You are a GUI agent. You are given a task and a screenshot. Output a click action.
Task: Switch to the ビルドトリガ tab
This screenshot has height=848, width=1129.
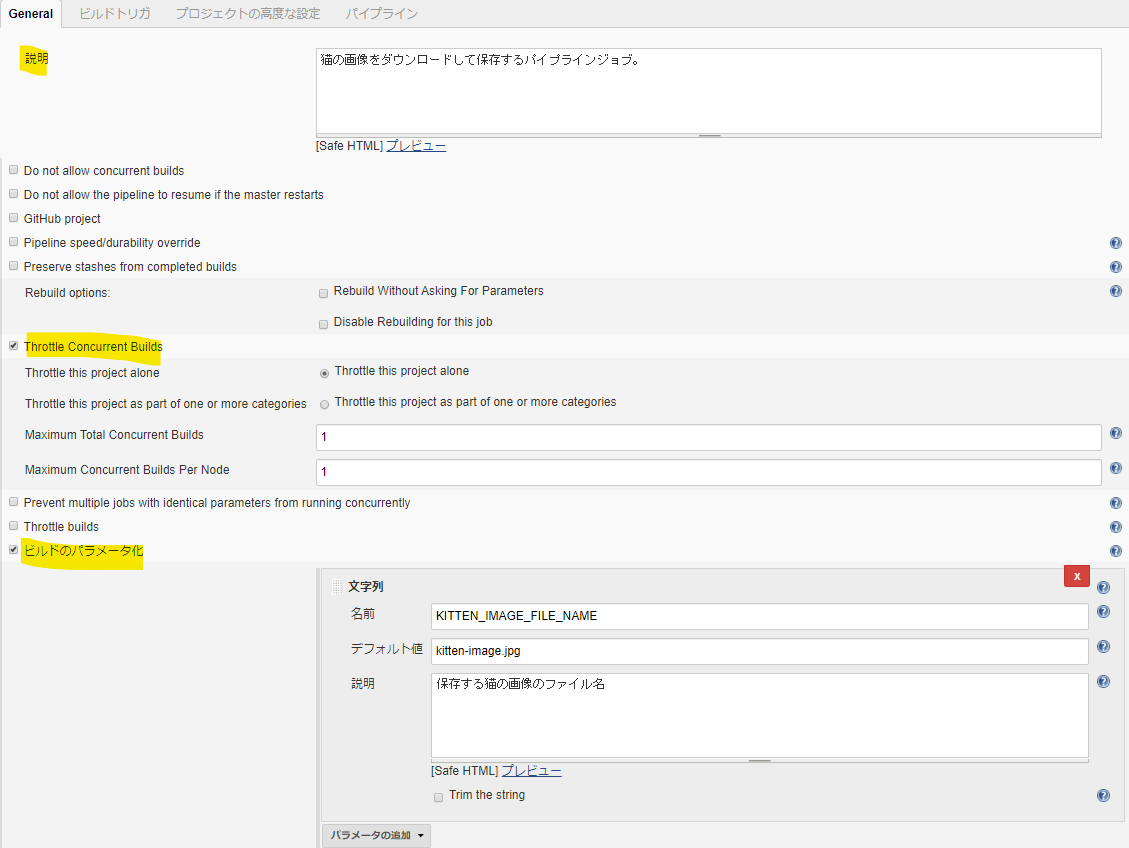click(x=115, y=14)
